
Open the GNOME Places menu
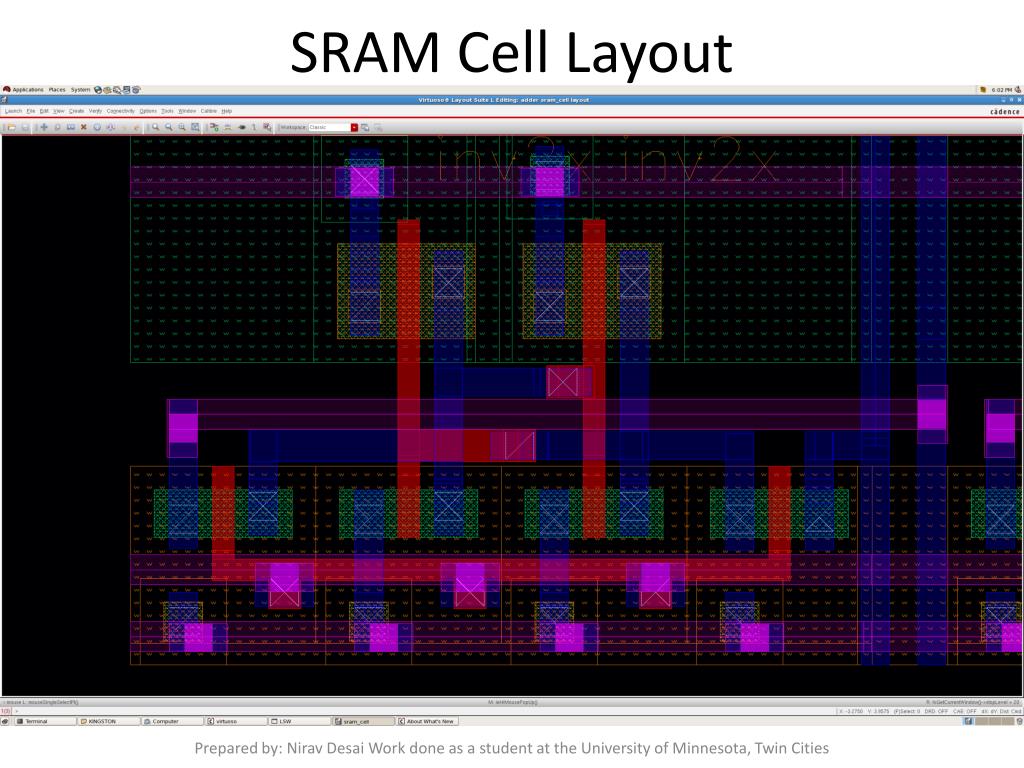[57, 89]
